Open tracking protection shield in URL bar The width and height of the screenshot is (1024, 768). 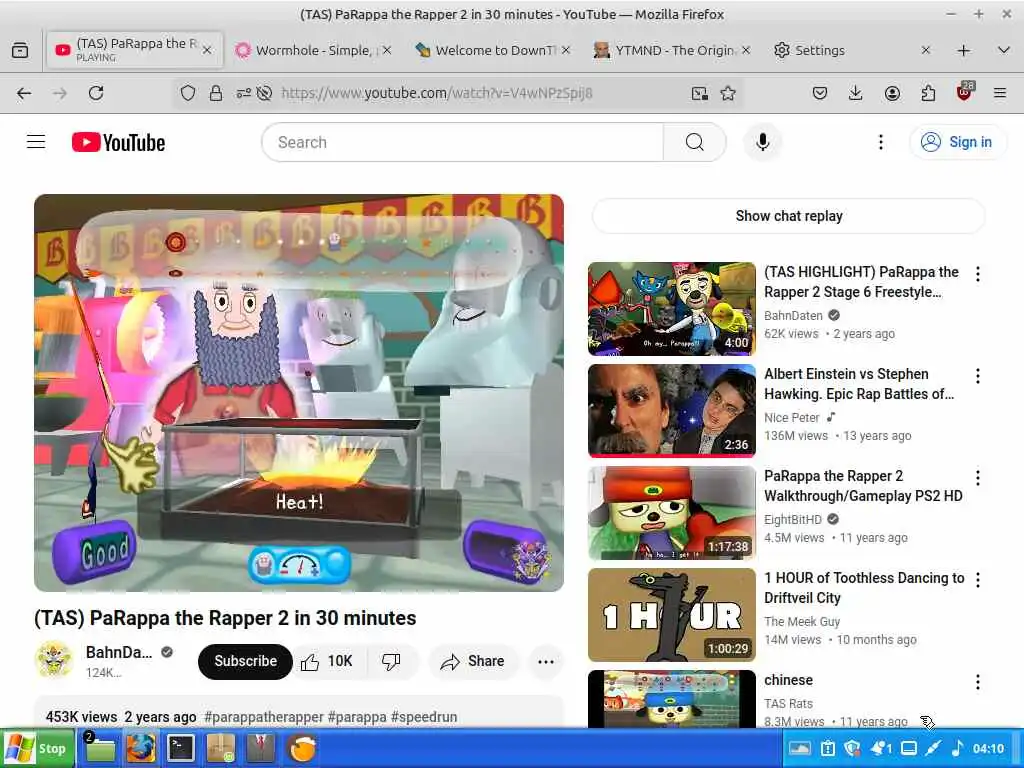pos(188,93)
